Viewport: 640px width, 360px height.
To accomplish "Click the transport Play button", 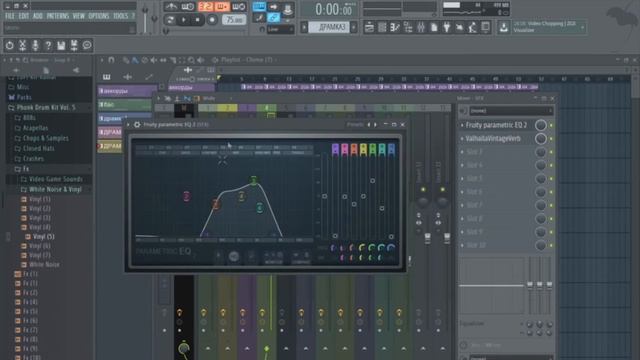I will point(184,20).
